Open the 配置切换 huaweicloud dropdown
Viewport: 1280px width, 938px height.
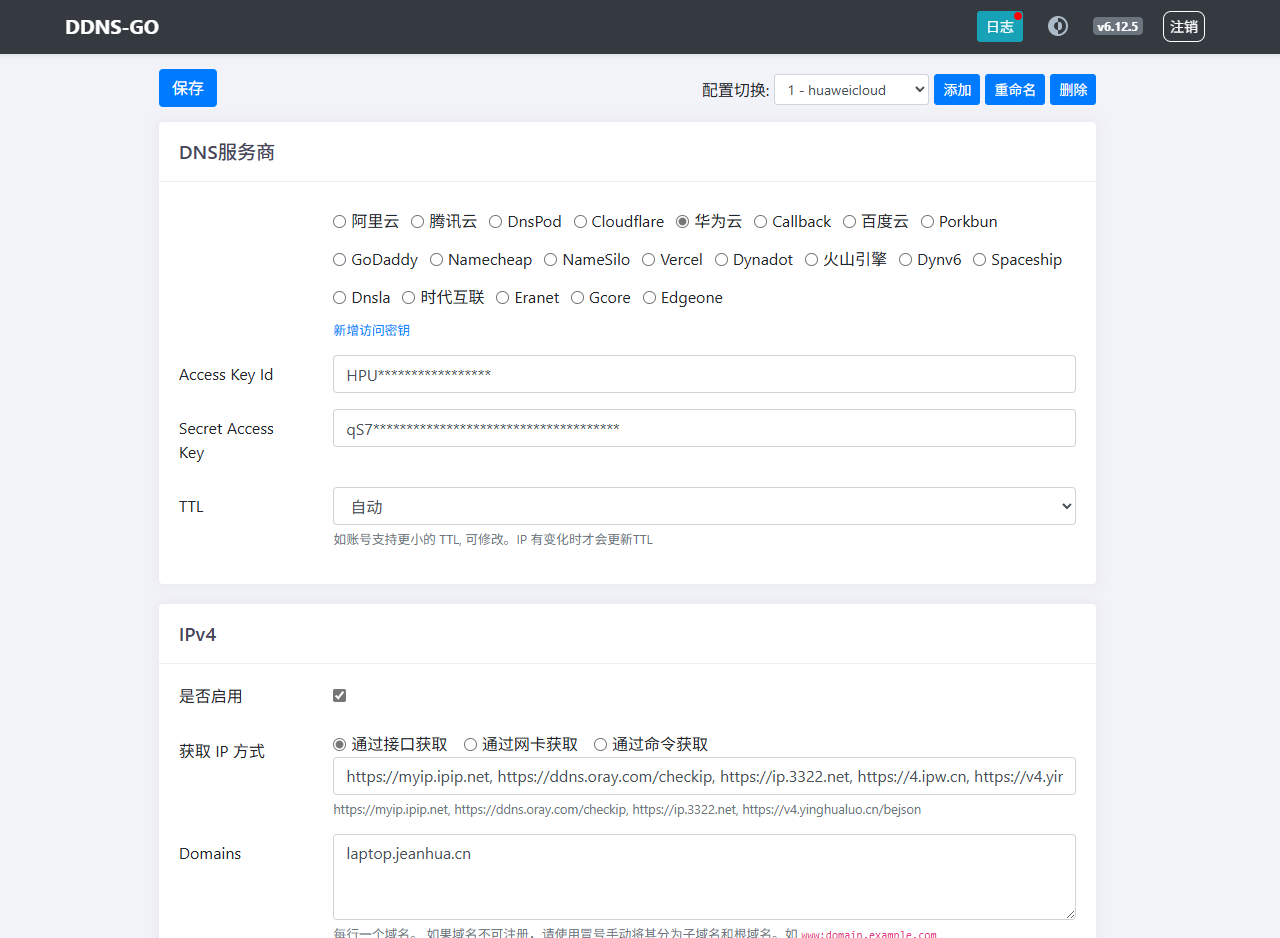[851, 90]
